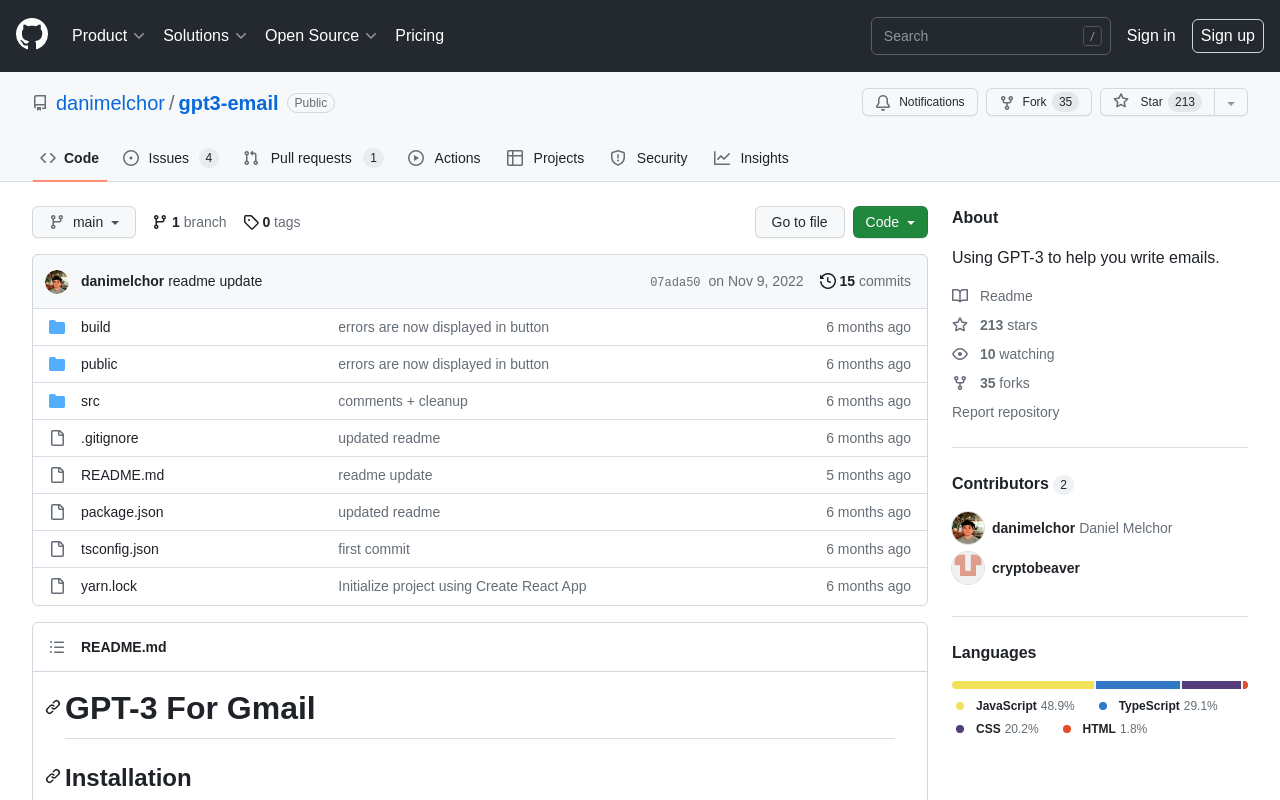Click the JavaScript 48.9% language link
Image resolution: width=1280 pixels, height=800 pixels.
[1015, 706]
